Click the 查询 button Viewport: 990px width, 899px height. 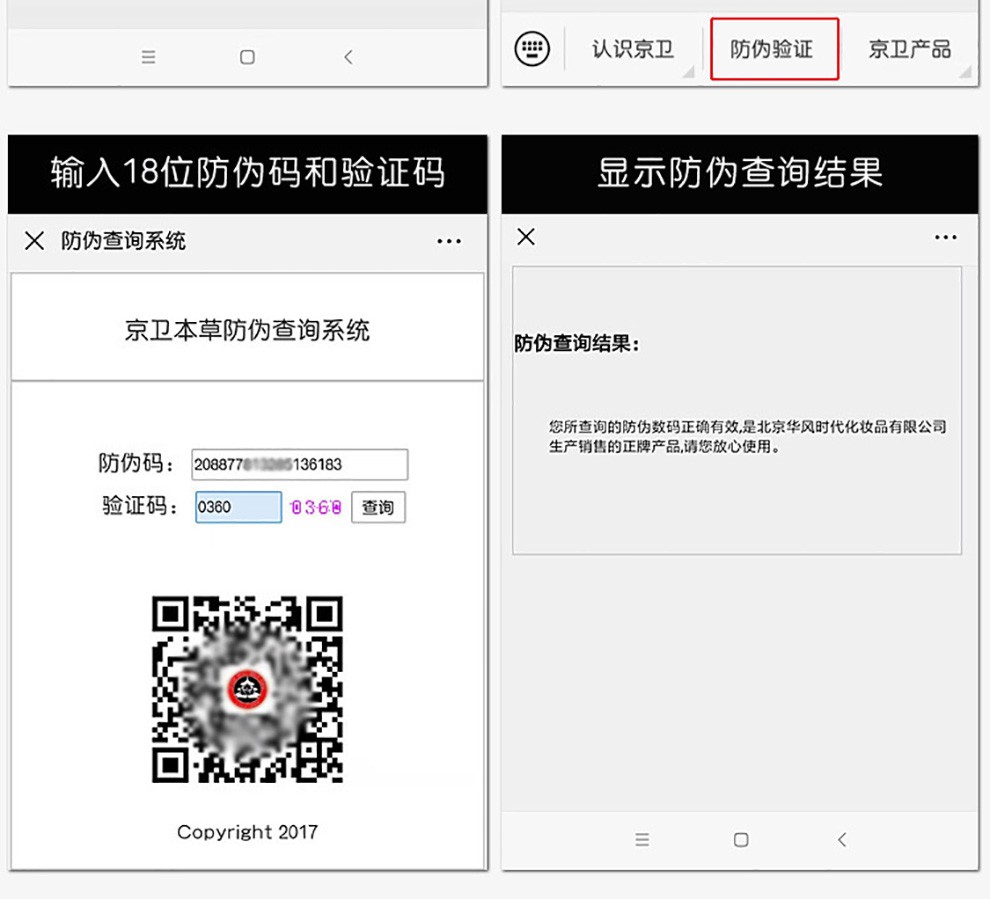coord(378,507)
